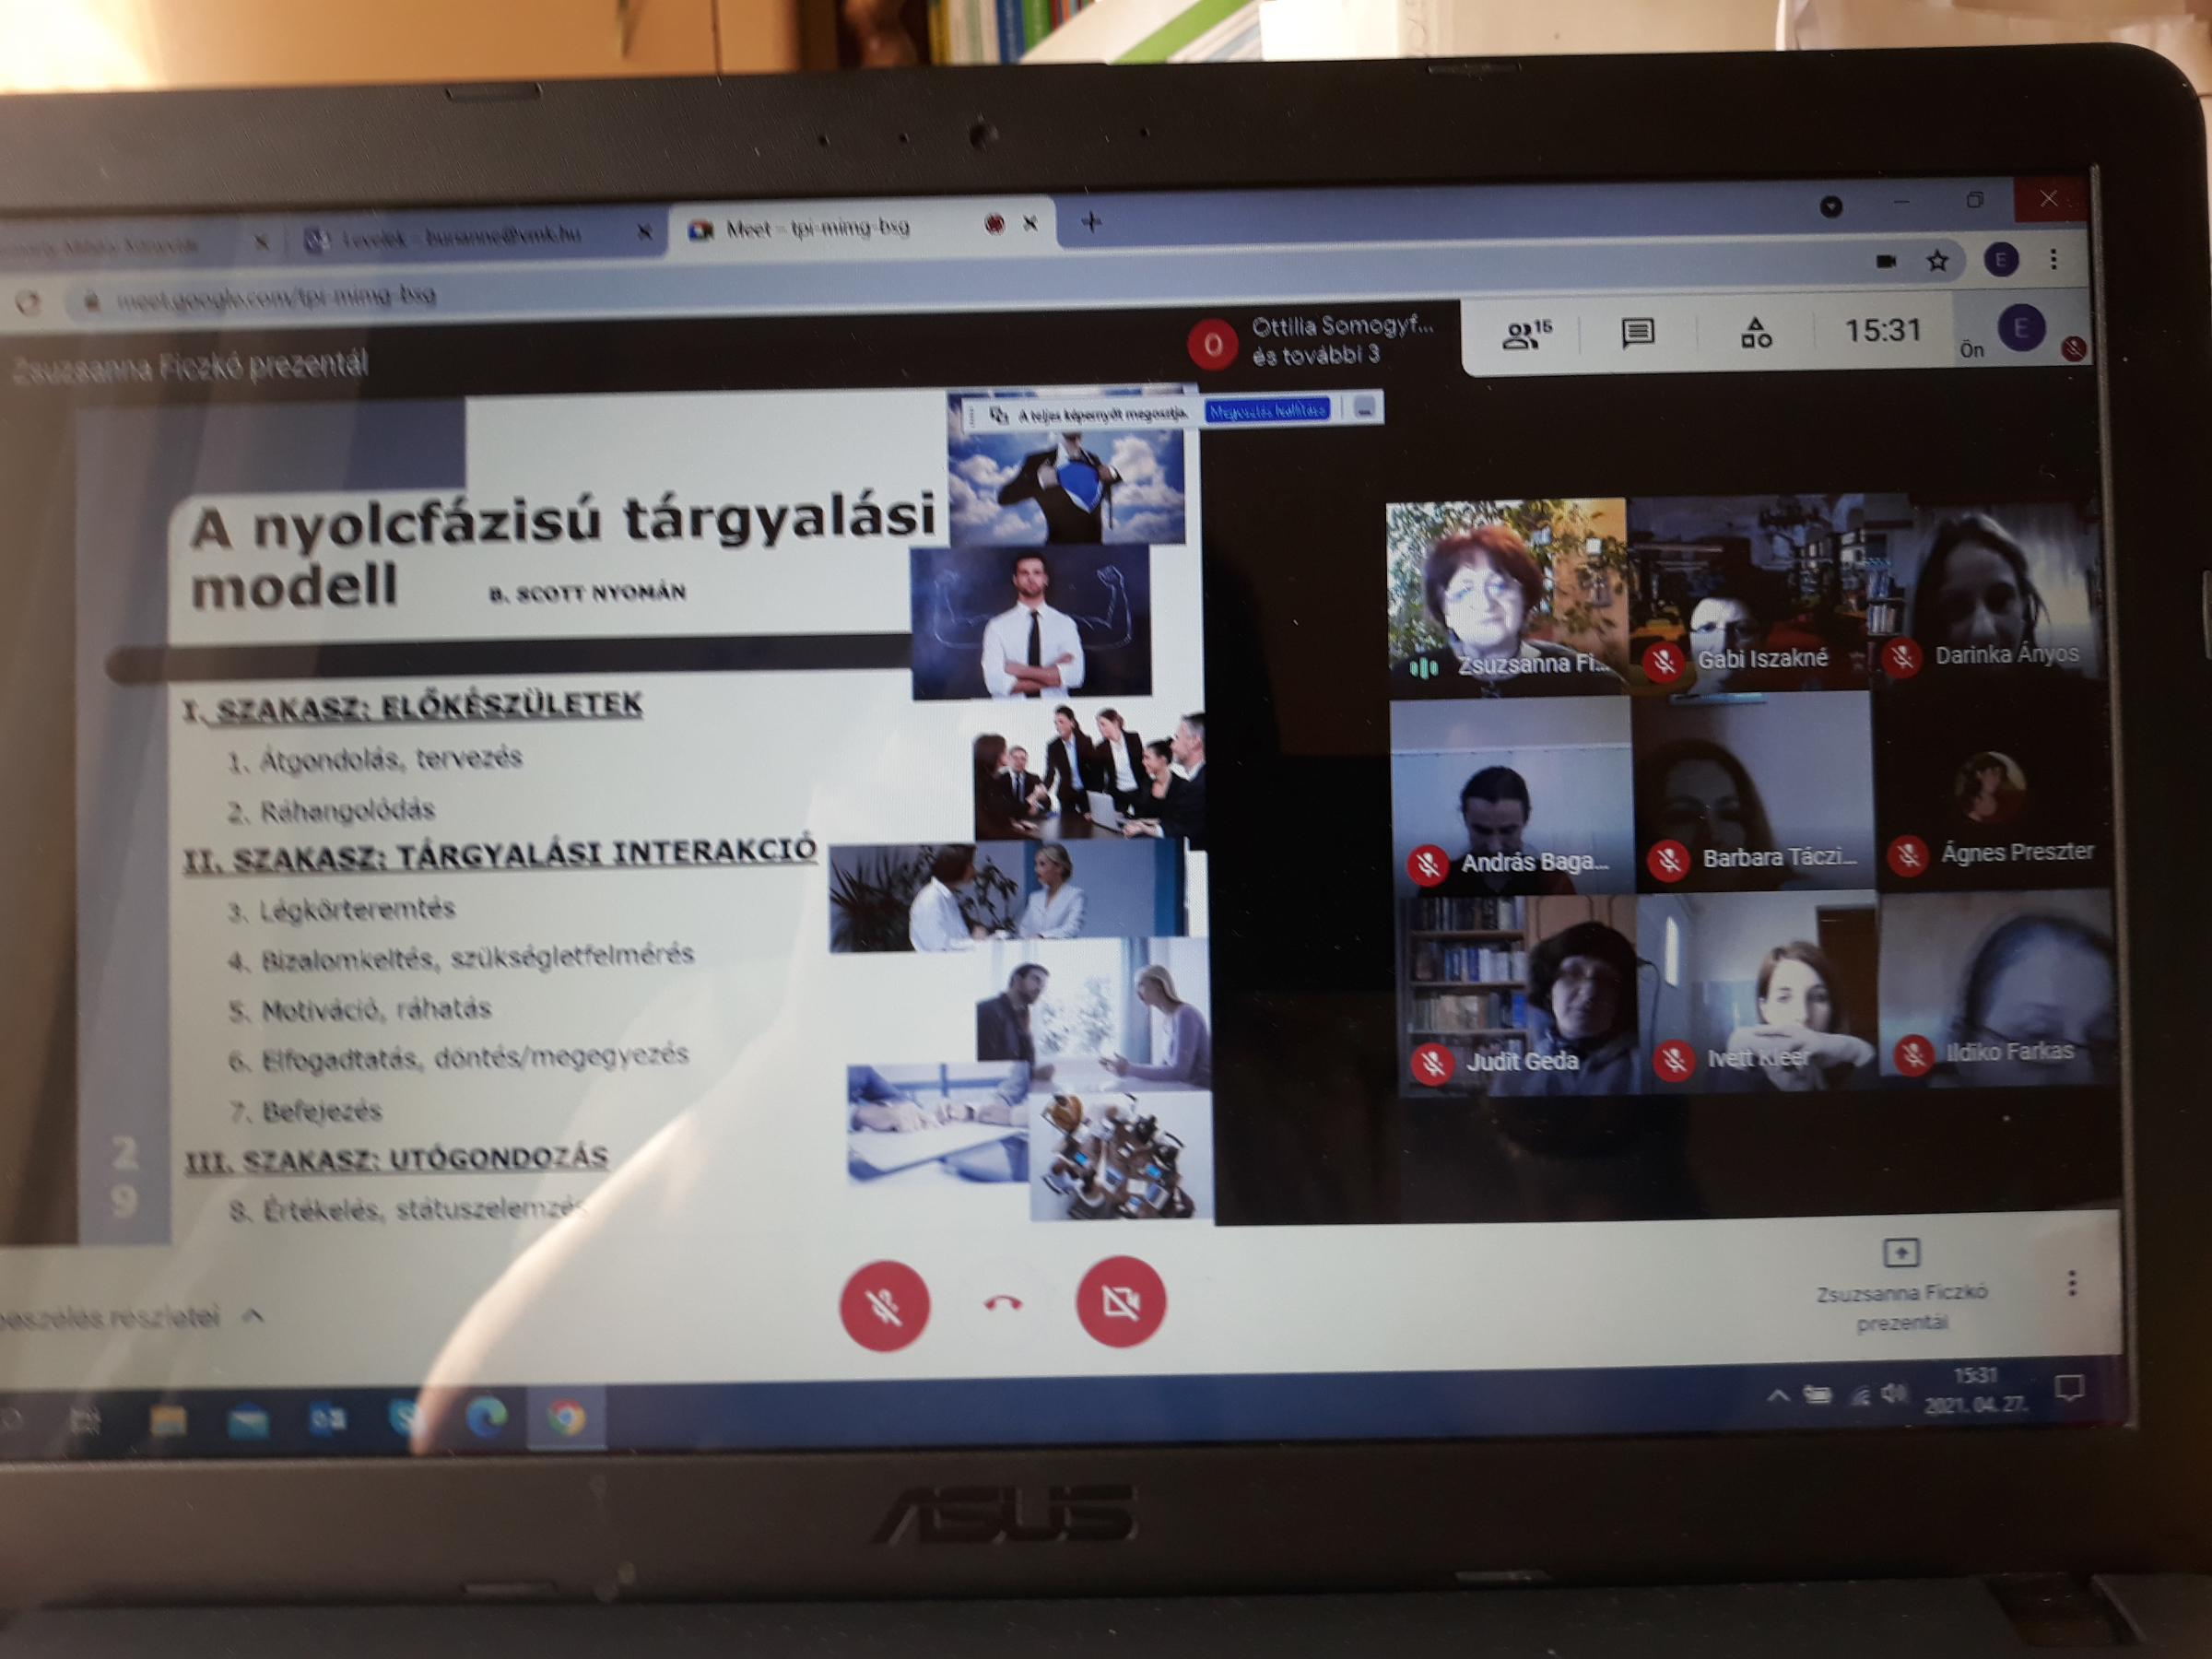This screenshot has height=1659, width=2212.
Task: Expand the meeting details chevron at bottom left
Action: [x=254, y=1316]
